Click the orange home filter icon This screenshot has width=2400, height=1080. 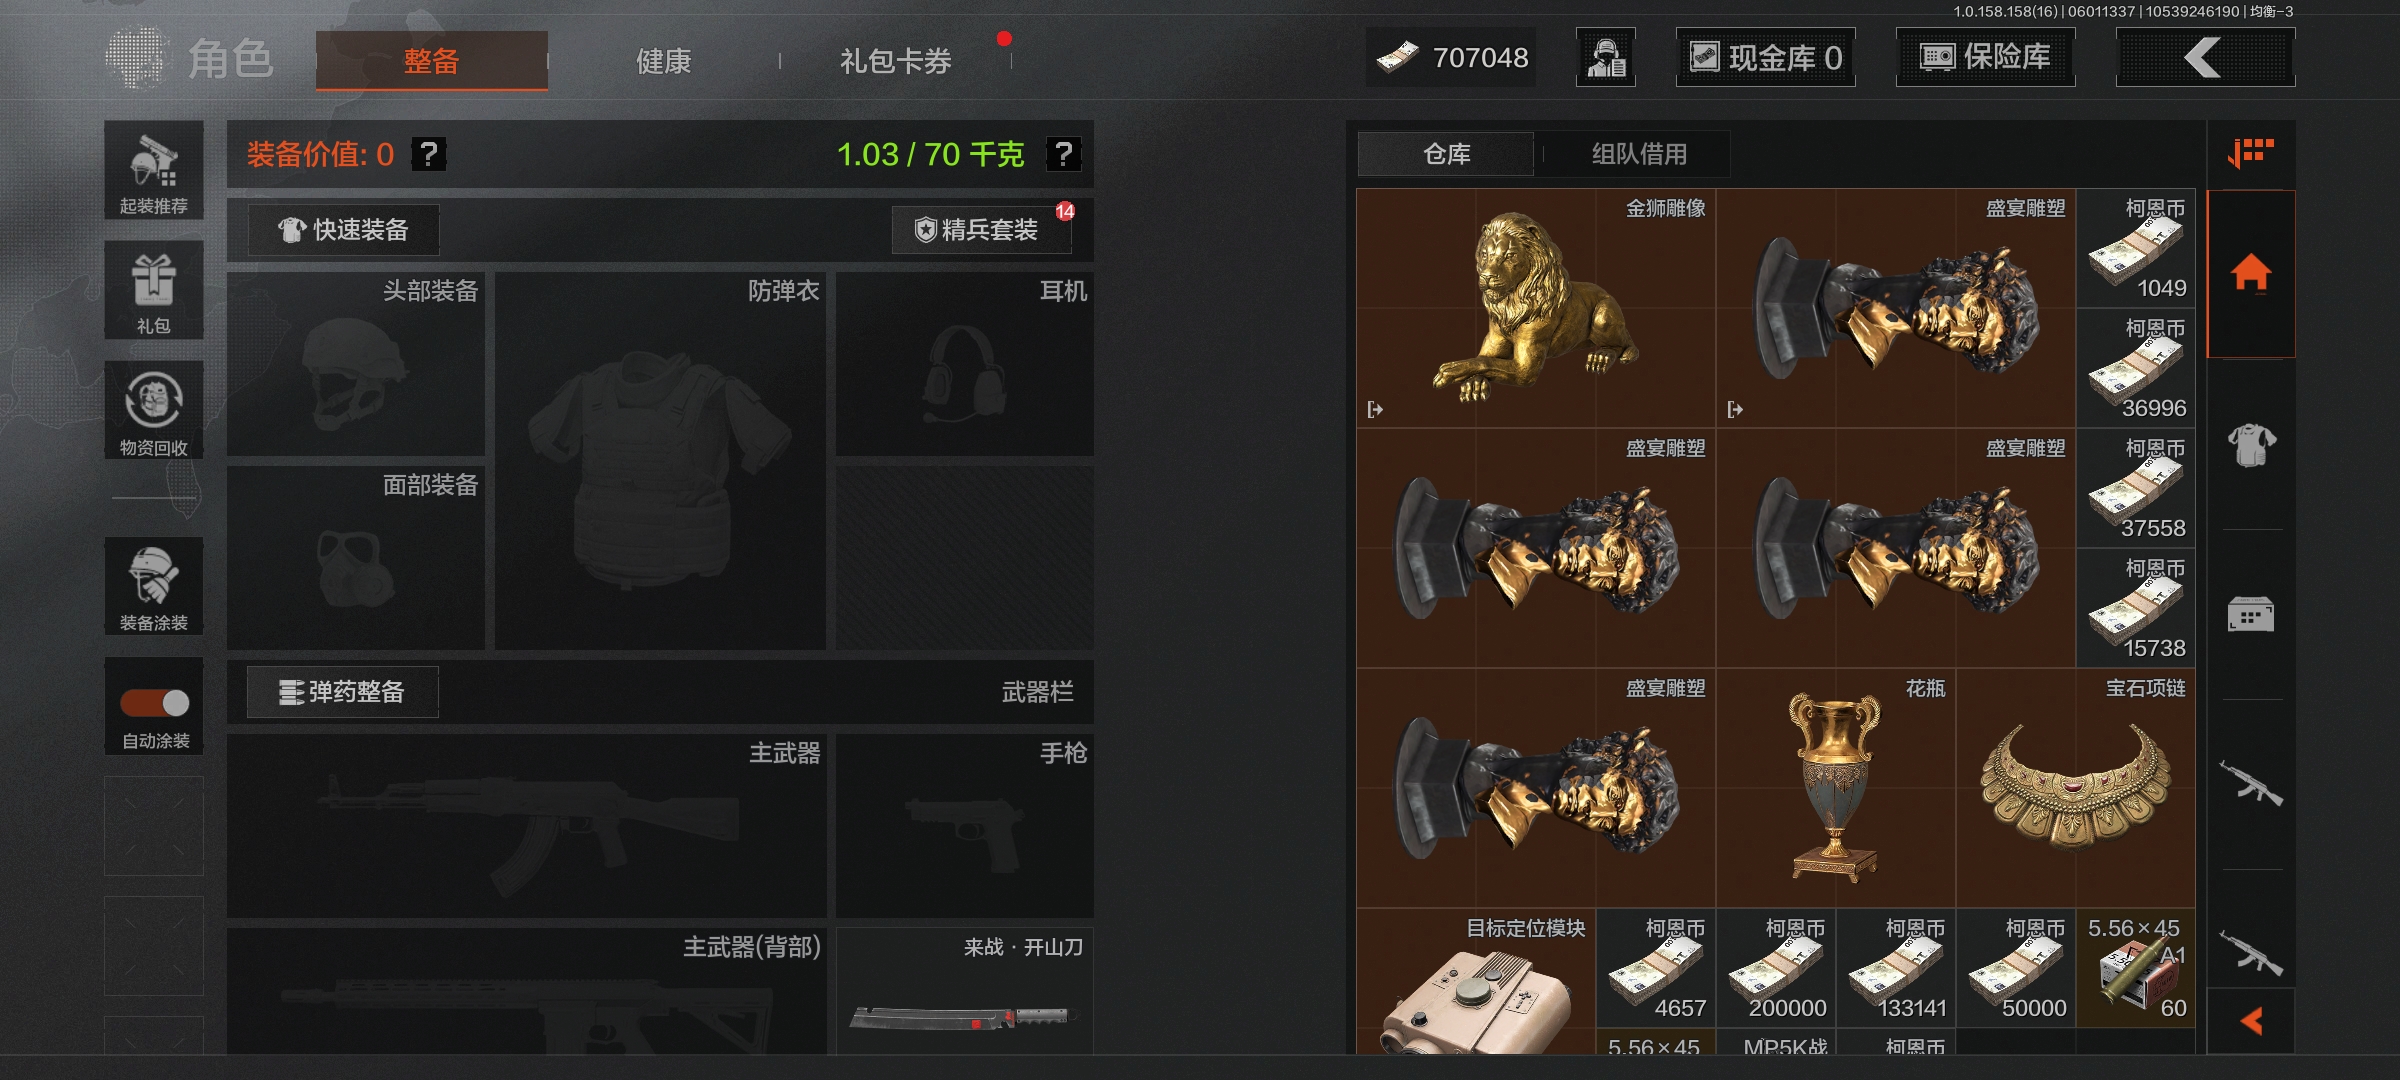point(2251,273)
